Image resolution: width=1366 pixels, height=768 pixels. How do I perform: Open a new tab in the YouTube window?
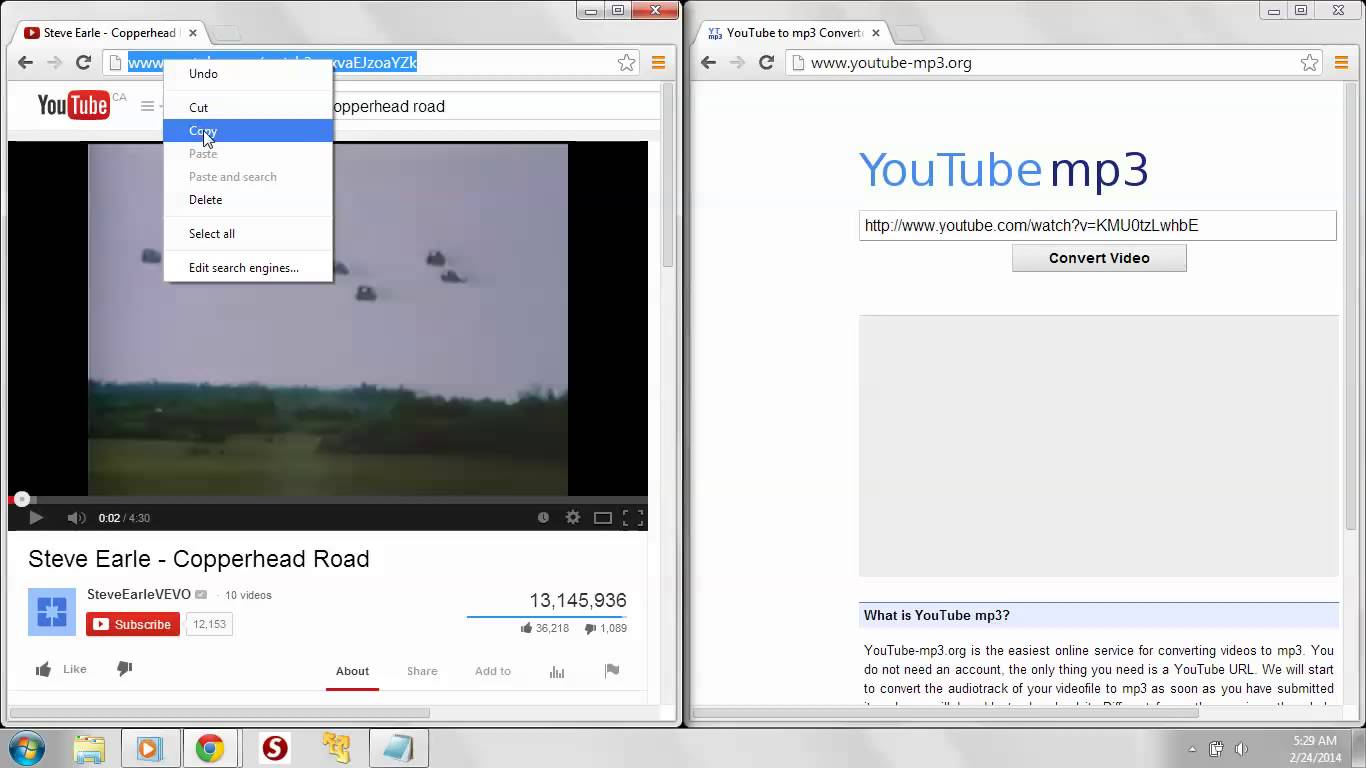coord(227,34)
